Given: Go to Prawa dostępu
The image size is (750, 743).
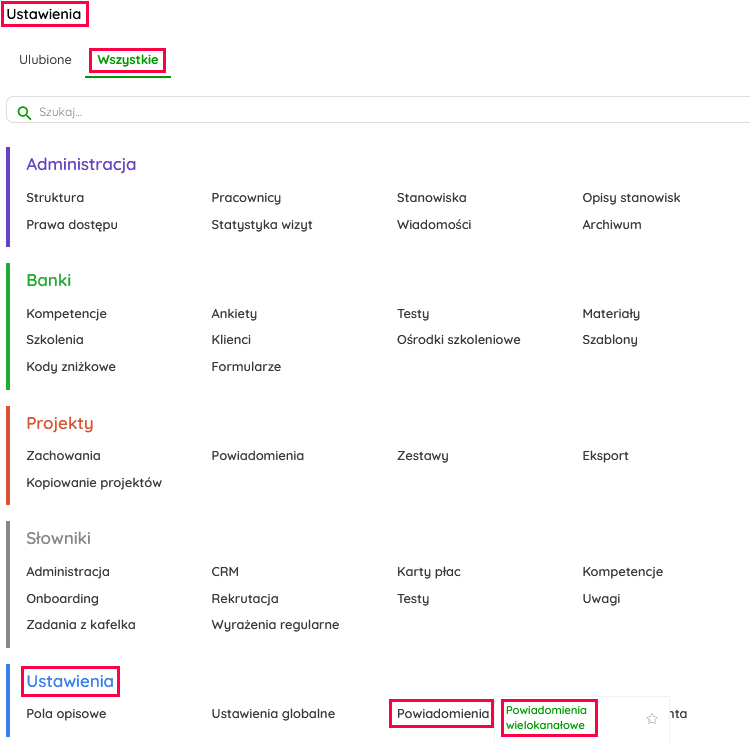Looking at the screenshot, I should pos(72,225).
